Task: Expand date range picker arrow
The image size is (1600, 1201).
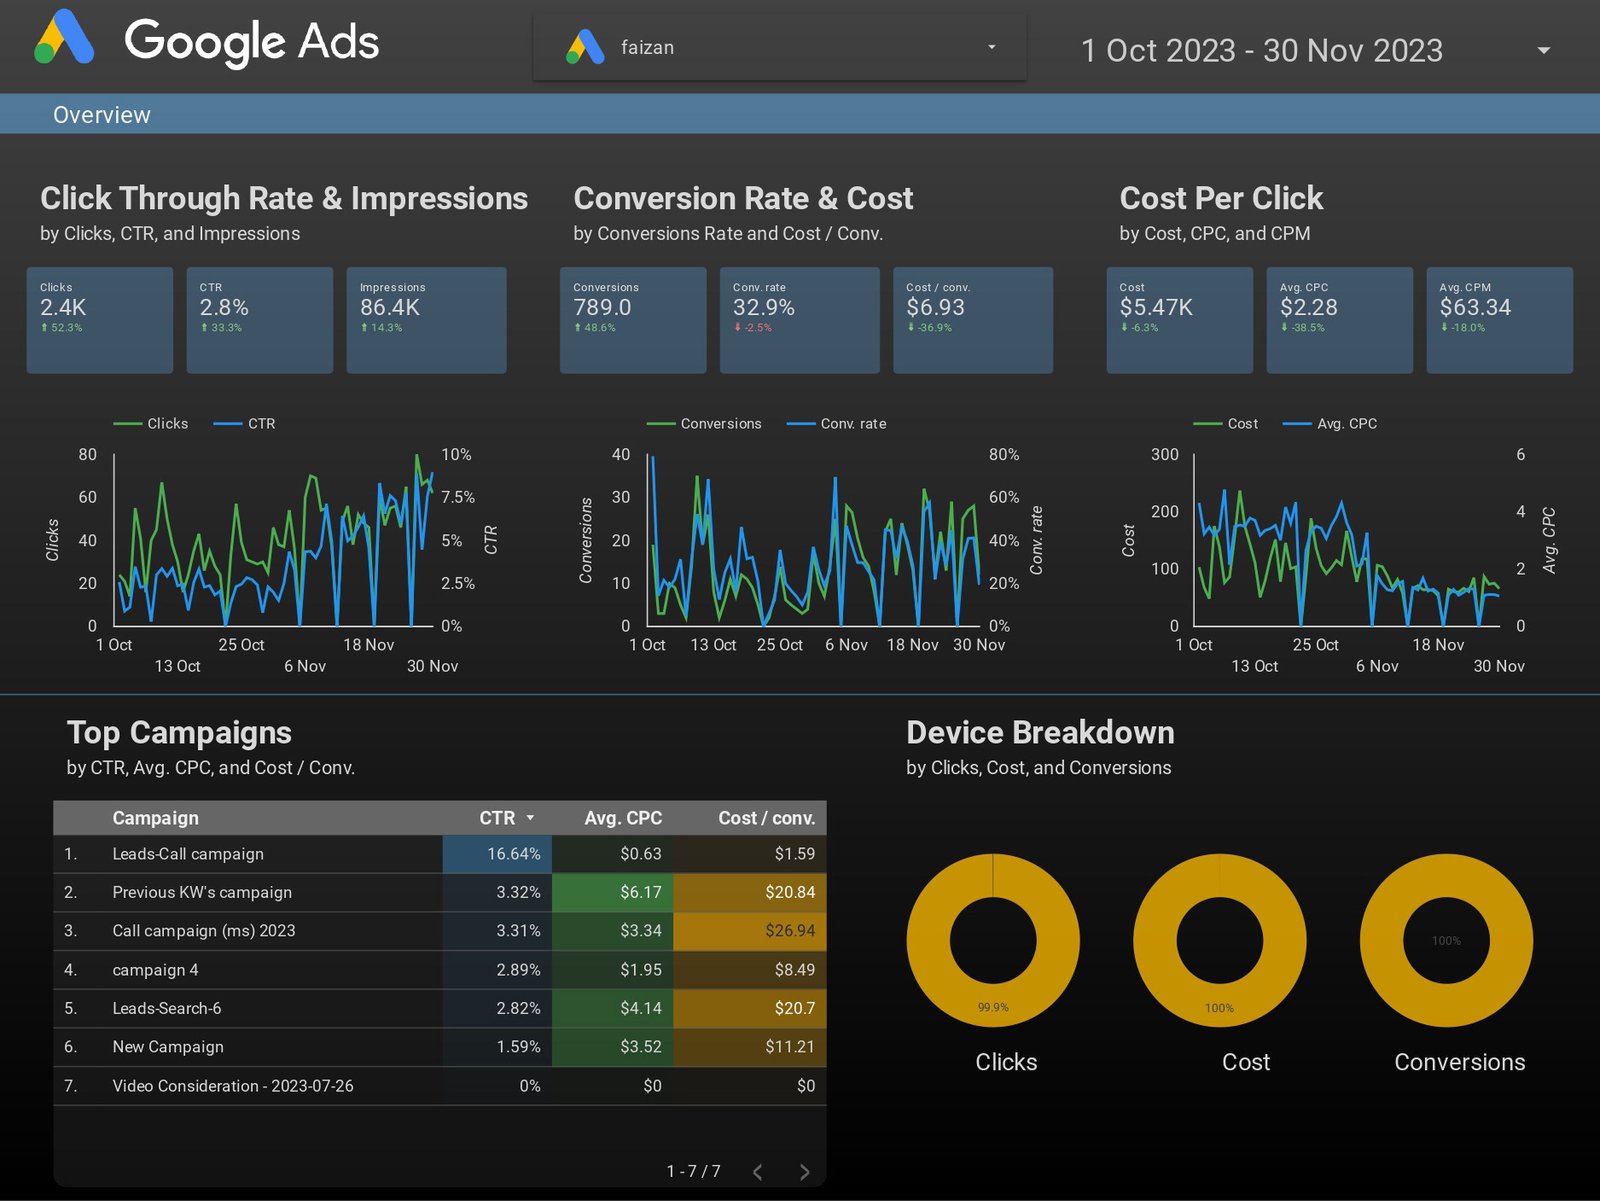Action: click(1543, 50)
